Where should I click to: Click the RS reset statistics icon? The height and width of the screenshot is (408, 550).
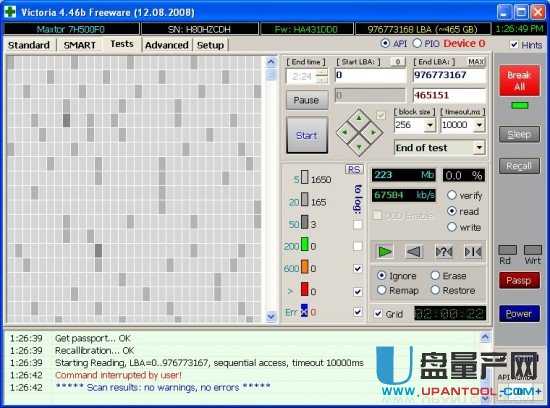pos(354,170)
